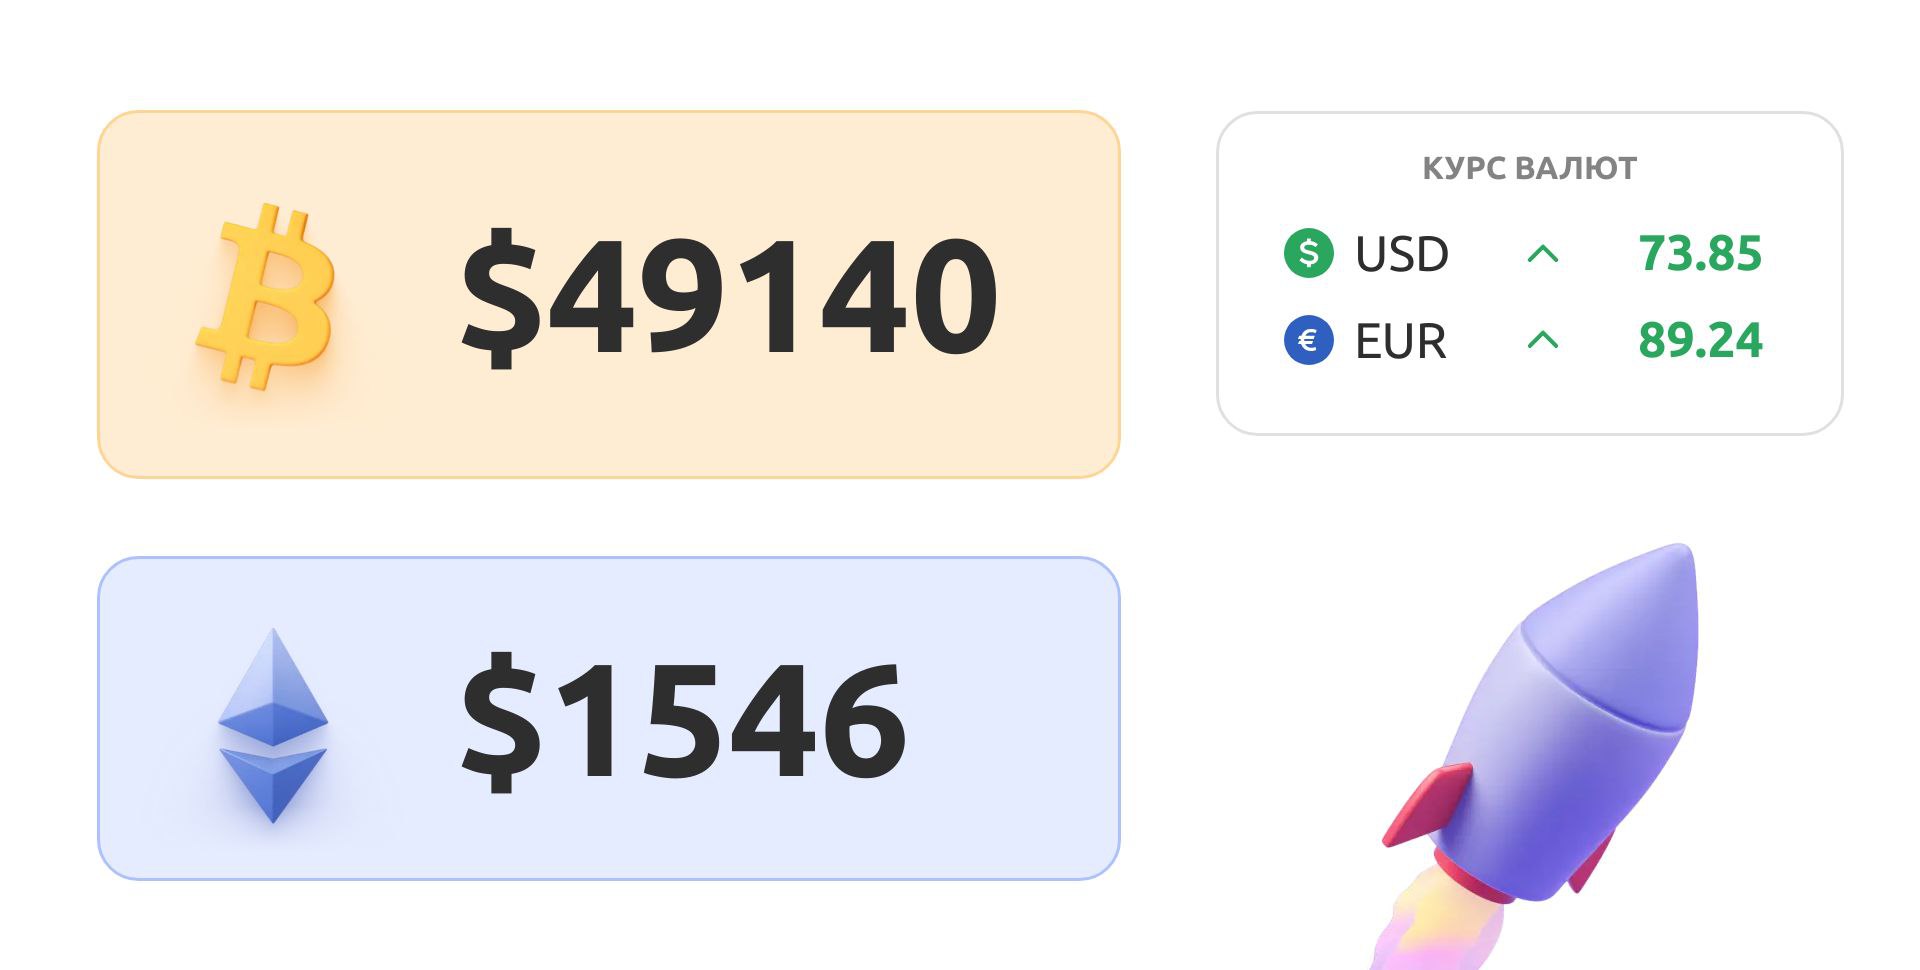The image size is (1920, 970).
Task: Click the EUR currency label
Action: [x=1400, y=342]
